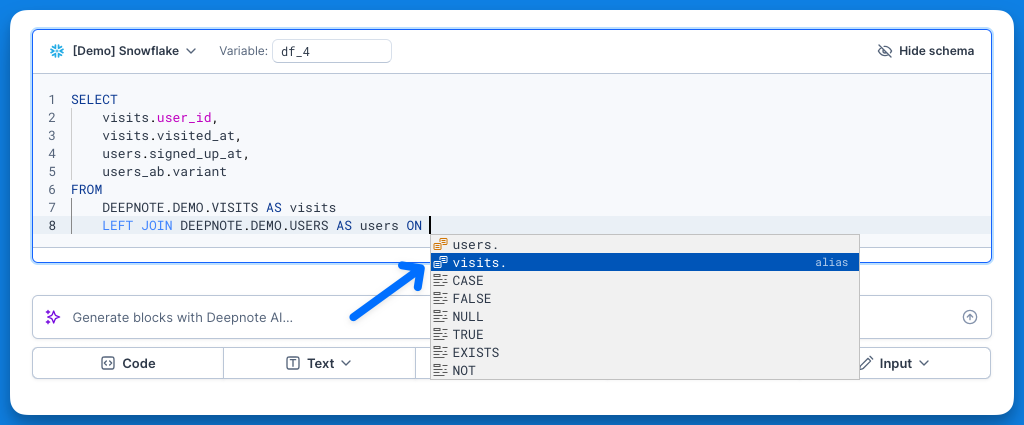The width and height of the screenshot is (1024, 425).
Task: Click the keyword icon next to CASE
Action: [x=441, y=281]
